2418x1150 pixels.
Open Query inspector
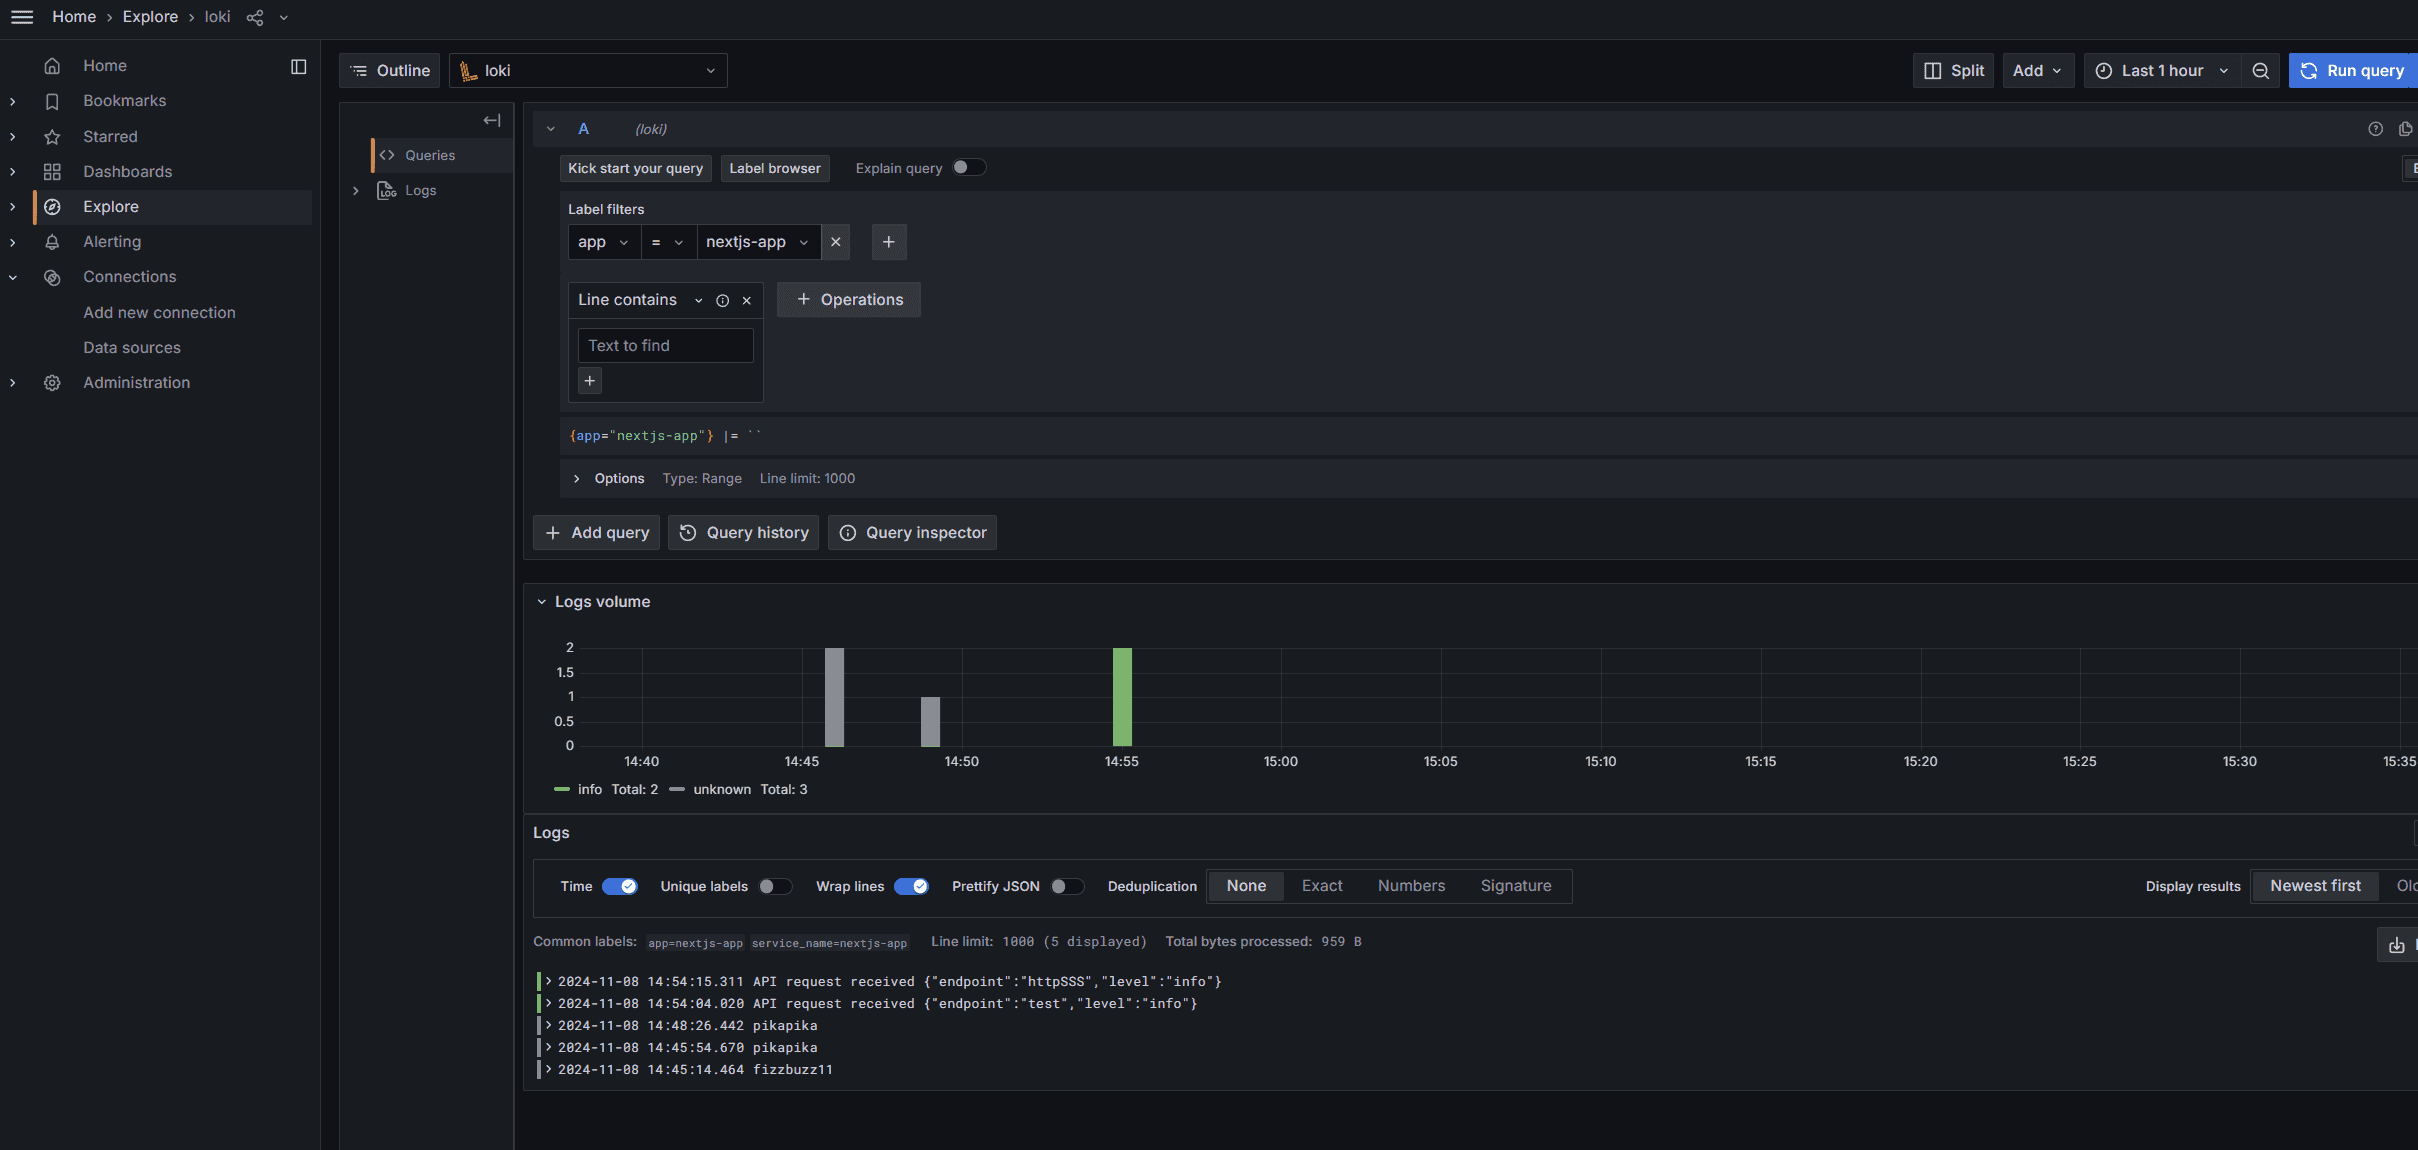point(911,532)
